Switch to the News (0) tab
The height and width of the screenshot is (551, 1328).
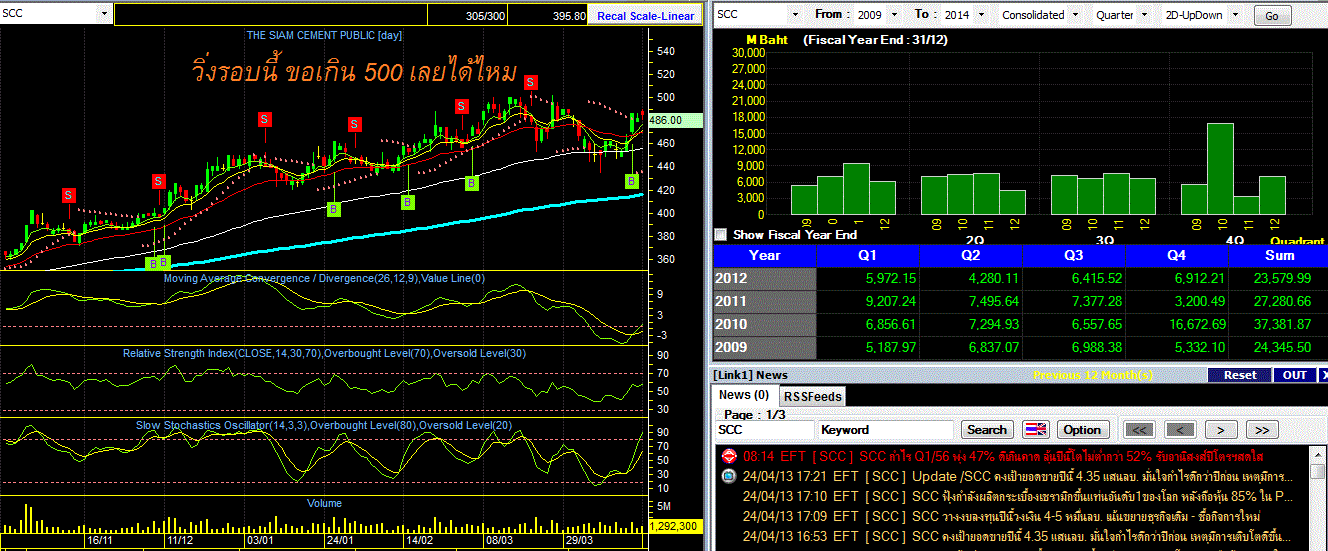(744, 395)
